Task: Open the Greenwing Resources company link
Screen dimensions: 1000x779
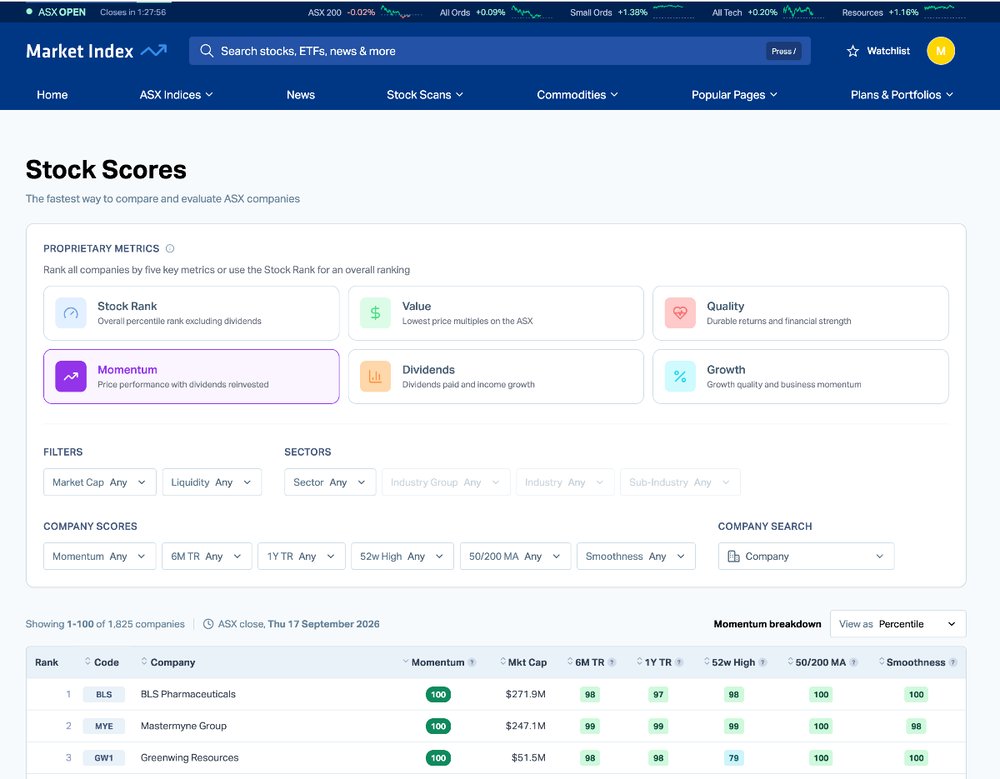Action: point(189,758)
